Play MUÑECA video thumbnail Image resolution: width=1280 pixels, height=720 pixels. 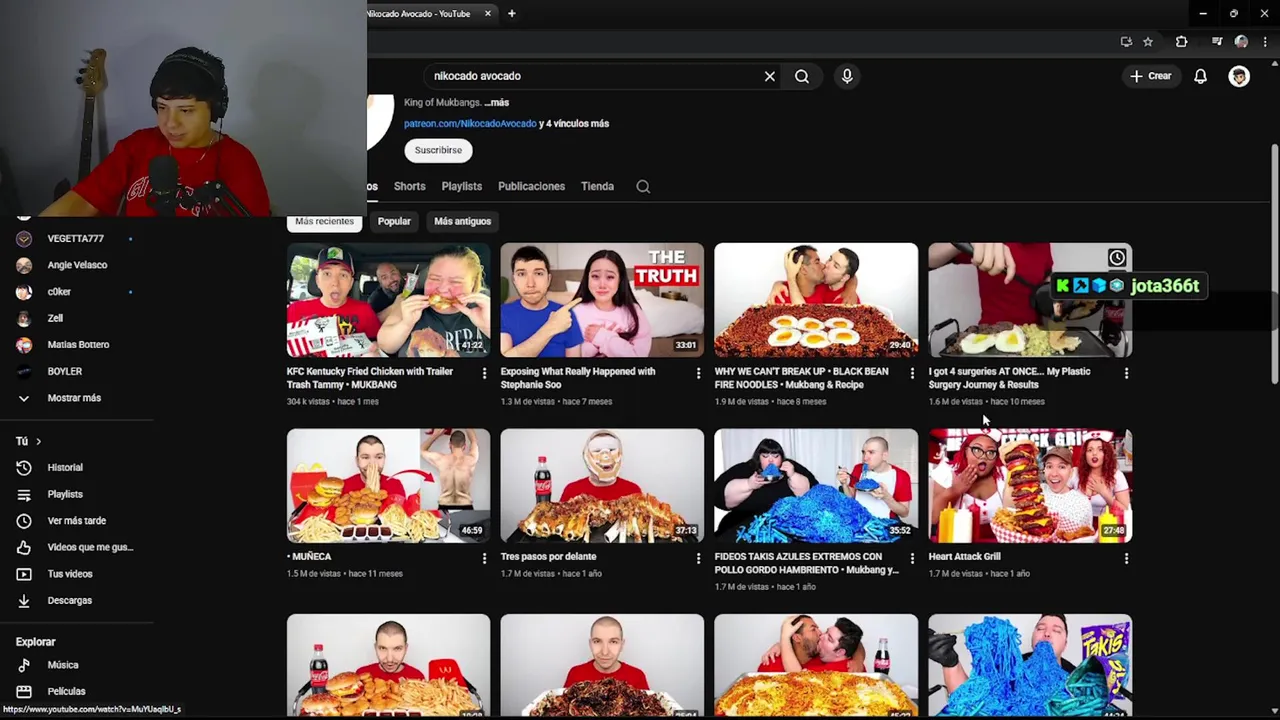coord(388,486)
